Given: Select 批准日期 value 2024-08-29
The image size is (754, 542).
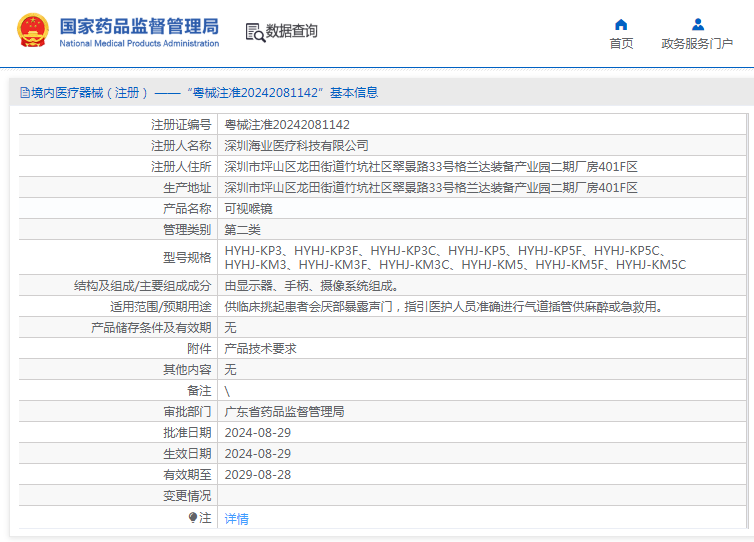Looking at the screenshot, I should (x=258, y=433).
